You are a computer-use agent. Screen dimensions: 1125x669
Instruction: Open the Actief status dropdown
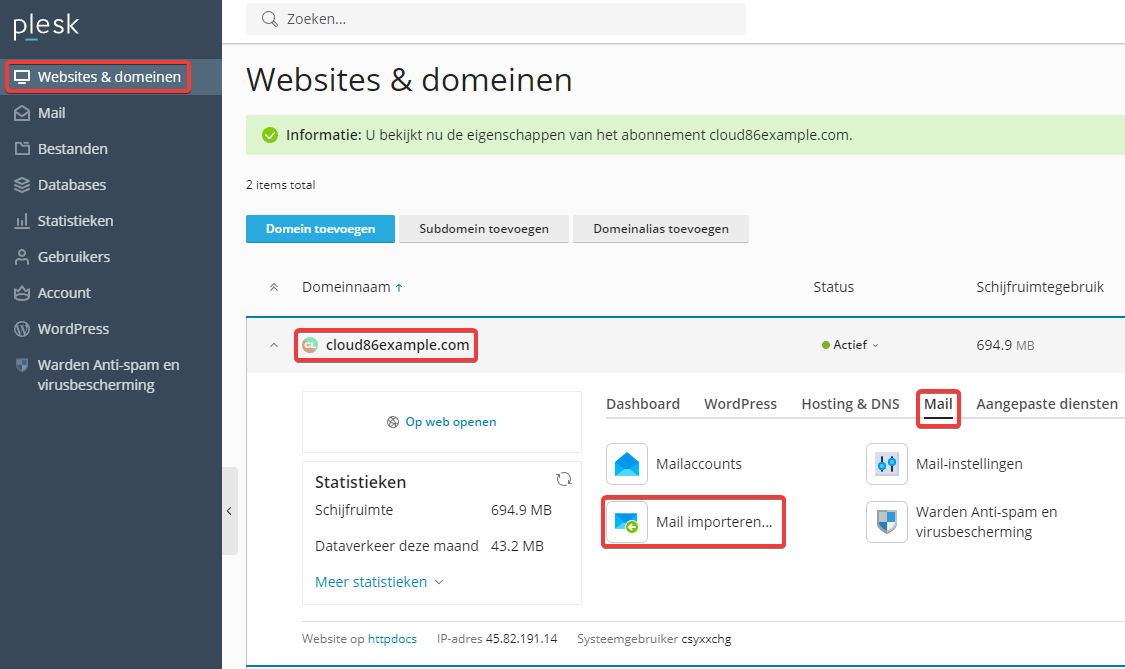point(851,345)
